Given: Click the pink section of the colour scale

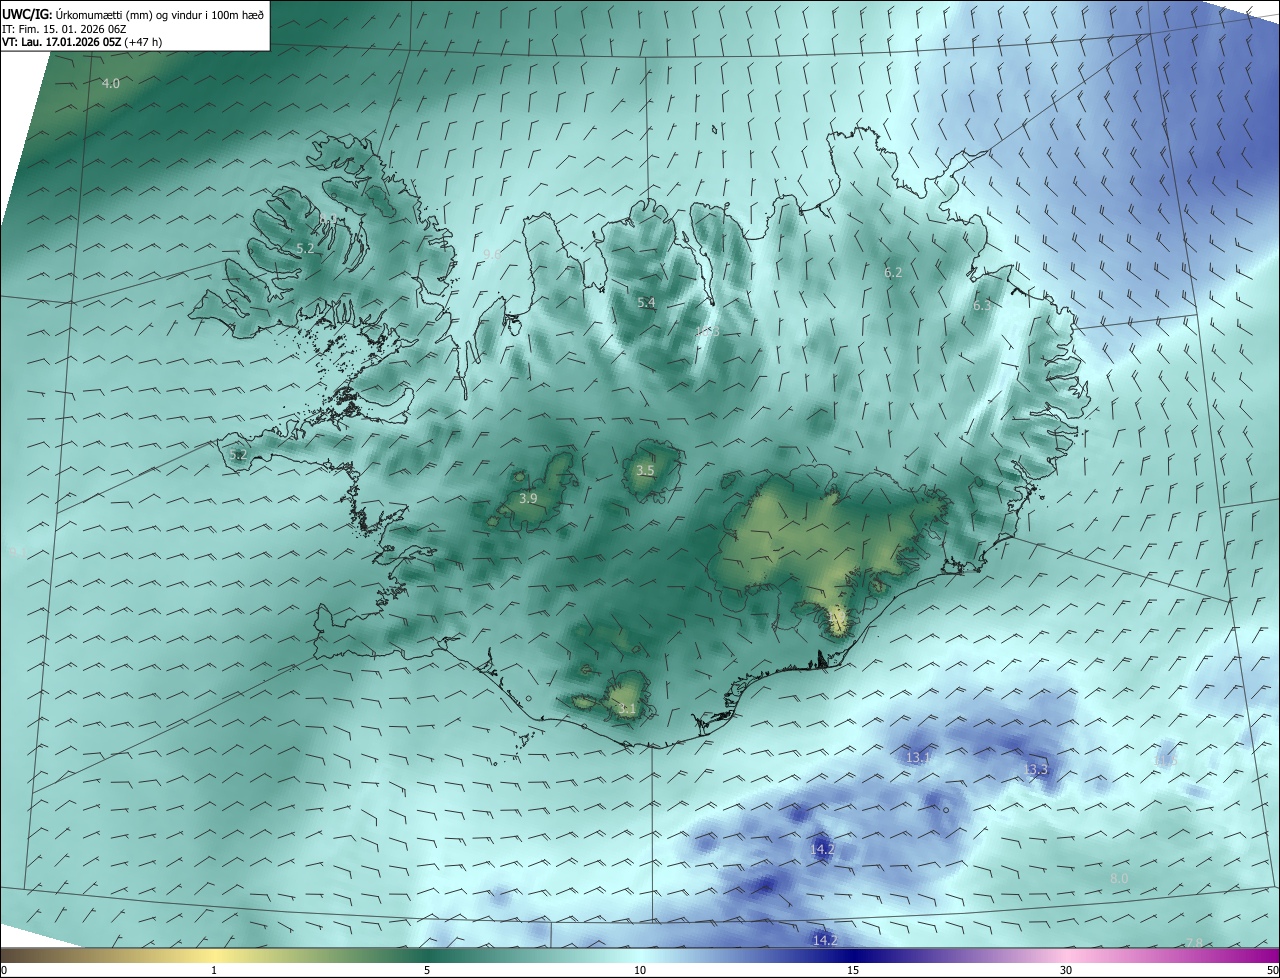Looking at the screenshot, I should coord(1066,955).
